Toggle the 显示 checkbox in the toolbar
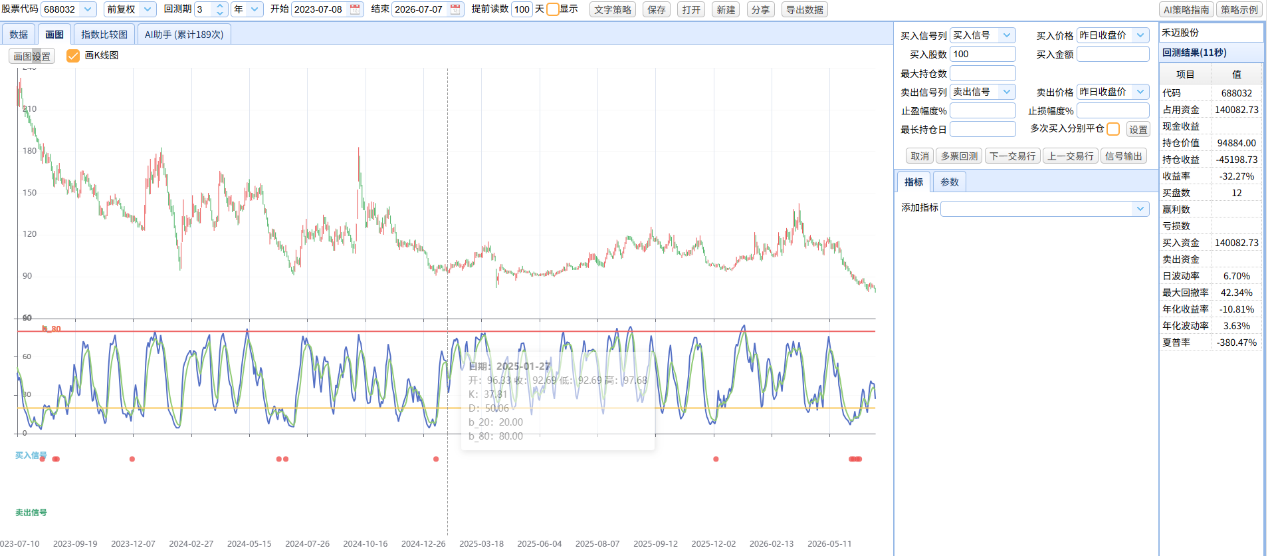Screen dimensions: 1268x556 tap(553, 9)
